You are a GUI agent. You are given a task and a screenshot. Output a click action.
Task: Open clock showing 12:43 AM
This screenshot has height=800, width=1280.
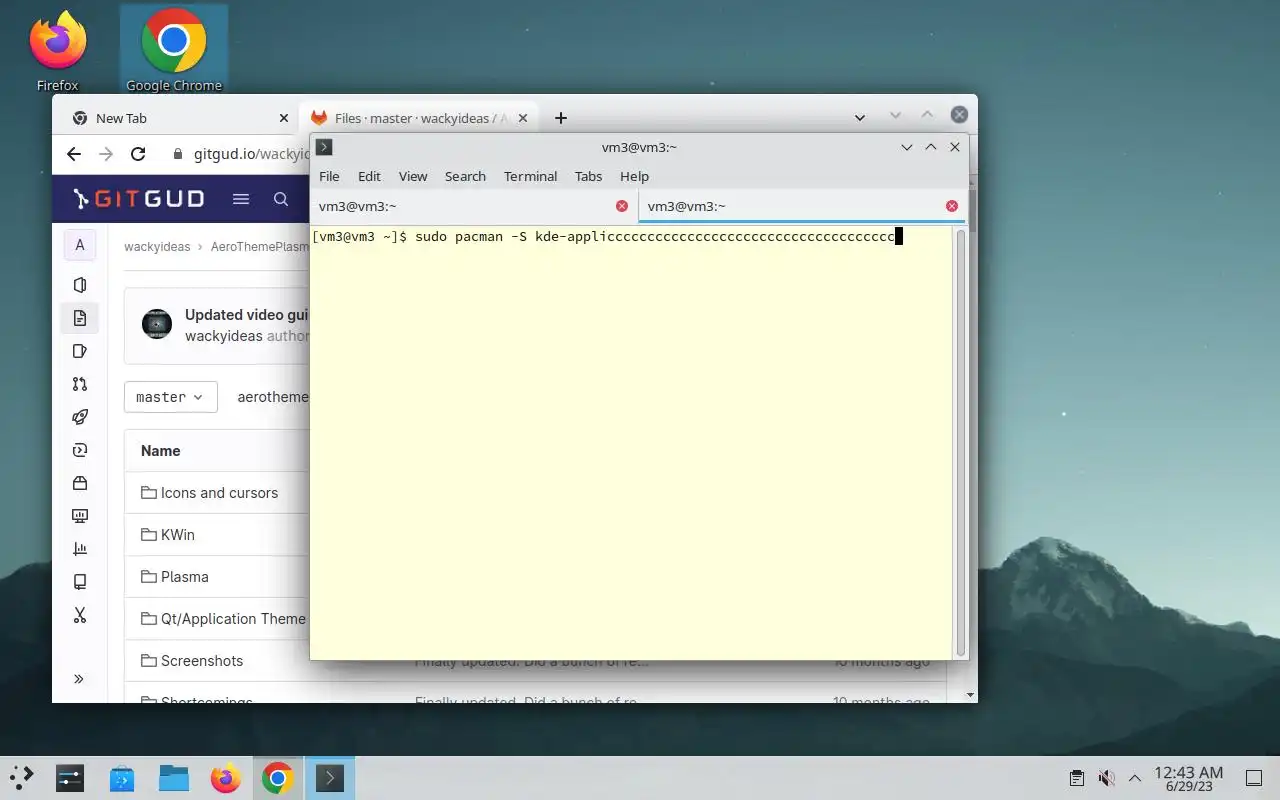tap(1188, 778)
